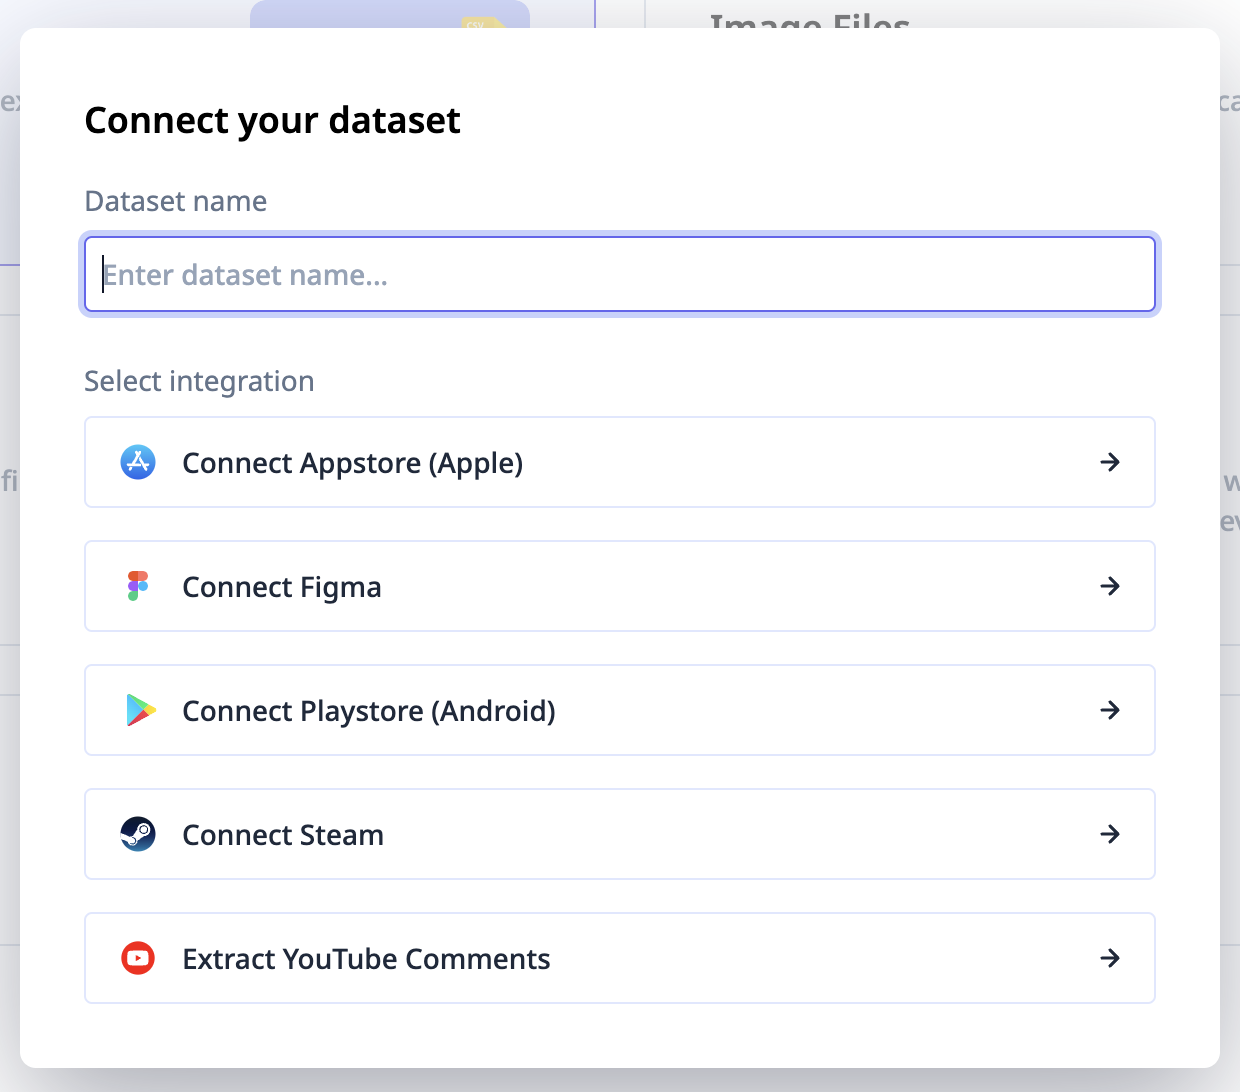The image size is (1240, 1092).
Task: Click the Dataset name label
Action: pos(176,201)
